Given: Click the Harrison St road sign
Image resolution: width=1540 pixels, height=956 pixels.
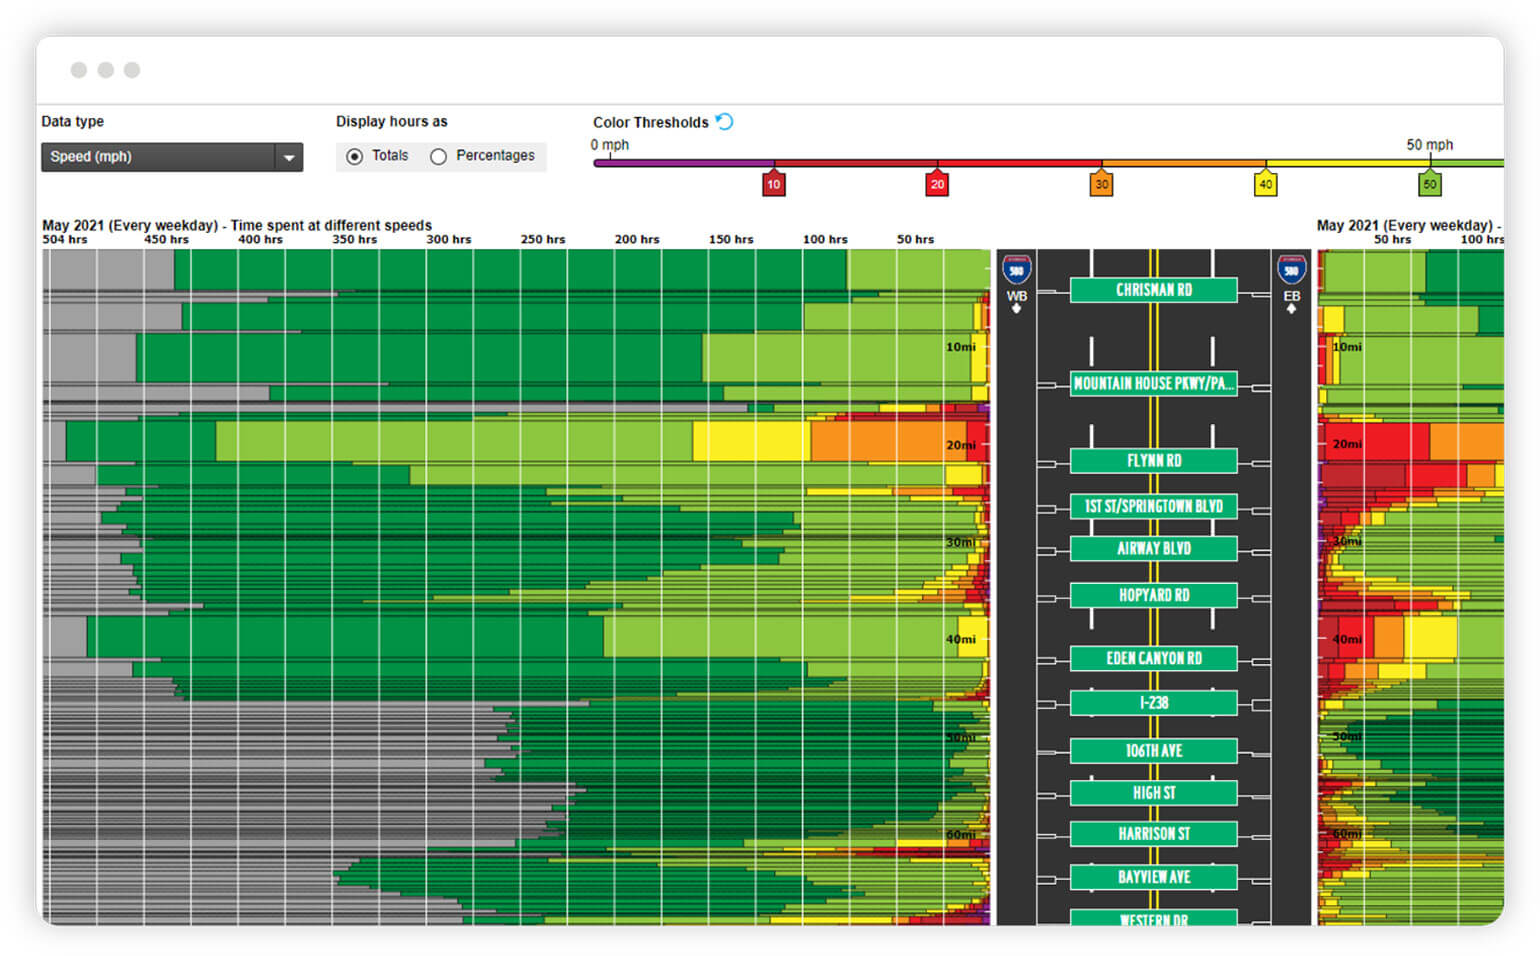Looking at the screenshot, I should coord(1153,834).
